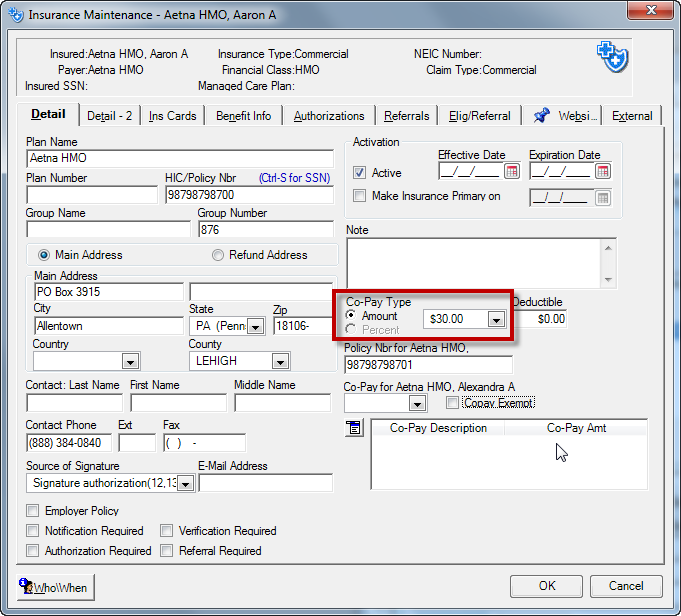Expand the Country dropdown
The width and height of the screenshot is (681, 616).
[x=130, y=361]
